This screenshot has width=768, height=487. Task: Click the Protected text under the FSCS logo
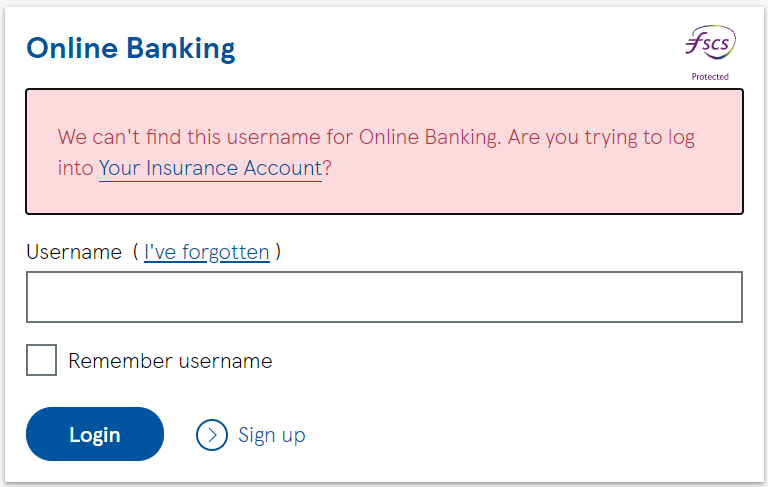pyautogui.click(x=710, y=76)
